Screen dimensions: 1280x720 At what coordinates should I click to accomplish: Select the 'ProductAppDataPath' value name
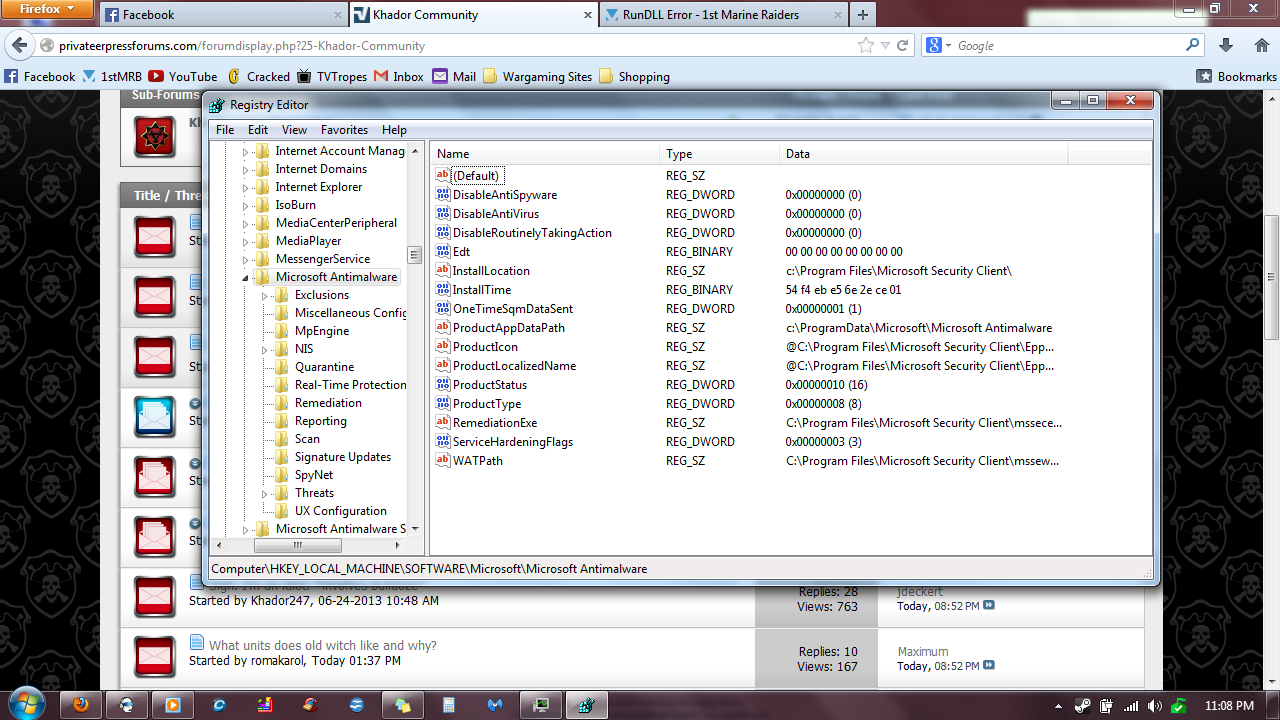[x=508, y=327]
